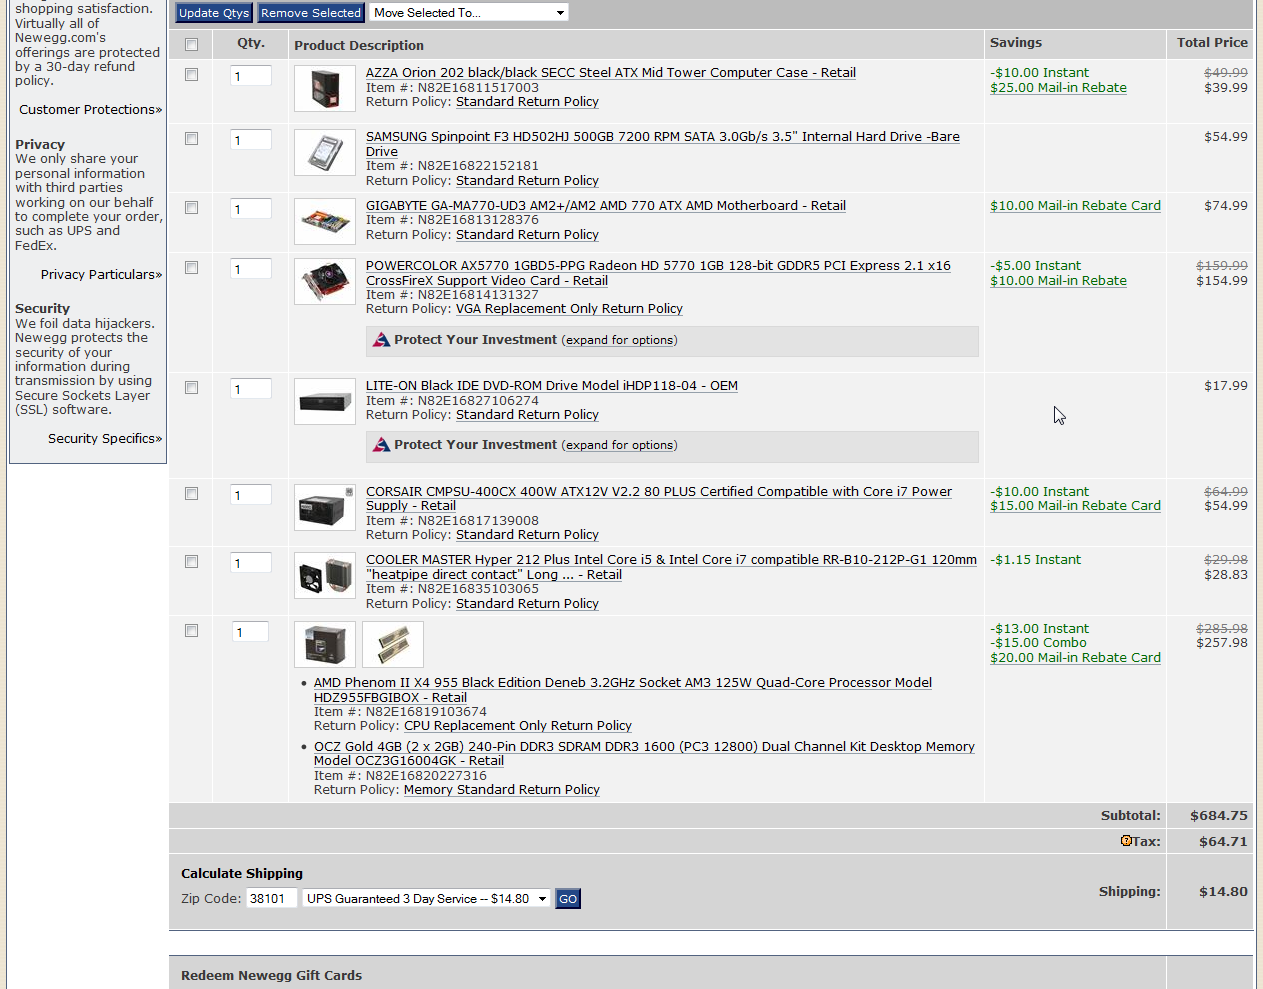Select the Corsair power supply checkbox

[191, 494]
